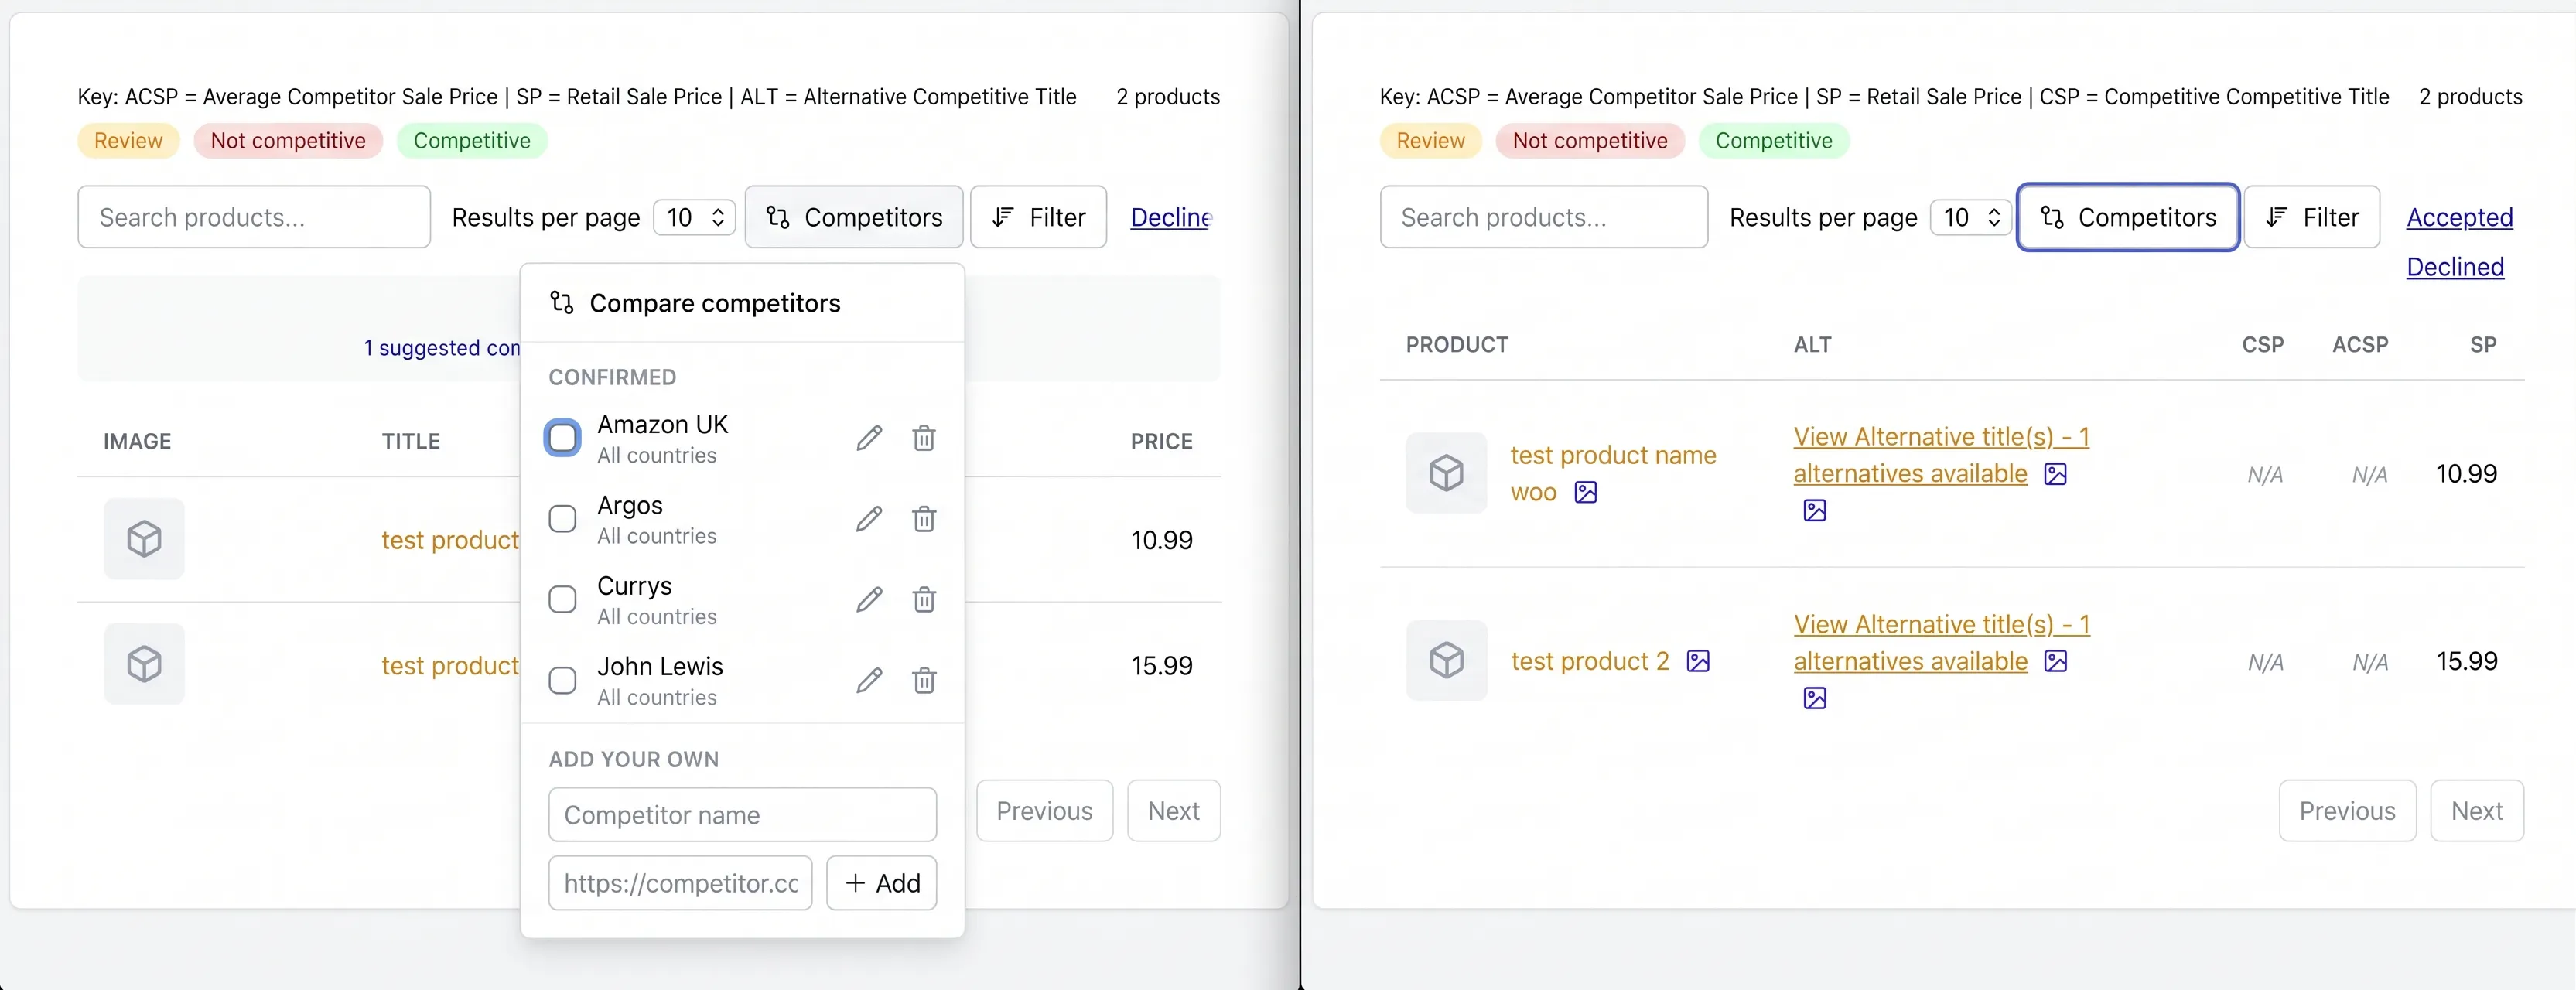Tick the Currys checkbox
2576x990 pixels.
tap(562, 599)
